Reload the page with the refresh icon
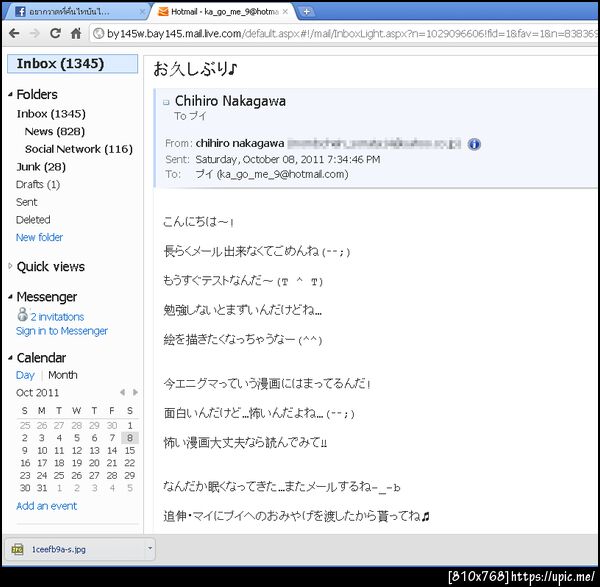 55,34
